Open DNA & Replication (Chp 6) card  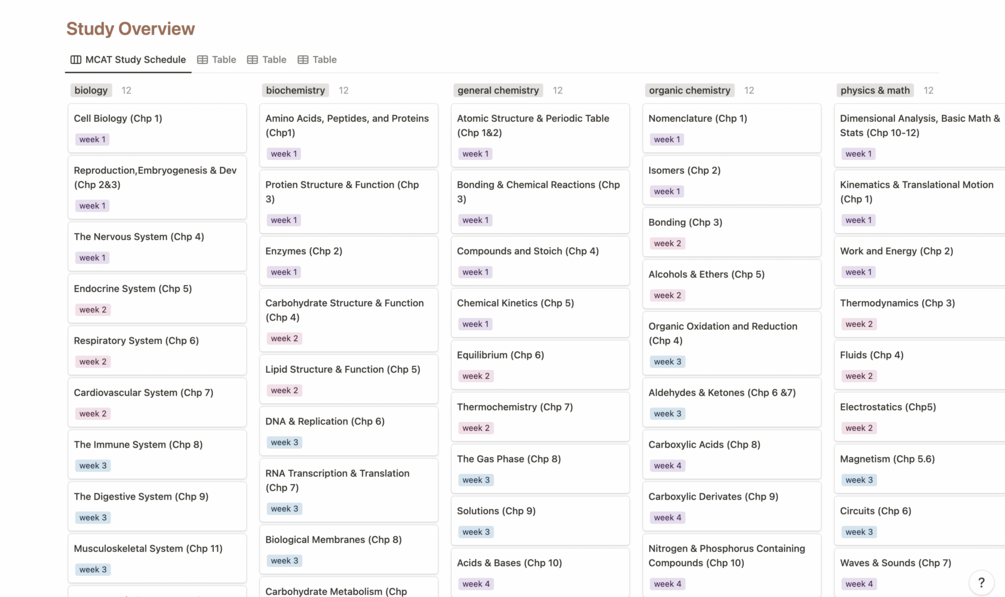[x=349, y=432]
